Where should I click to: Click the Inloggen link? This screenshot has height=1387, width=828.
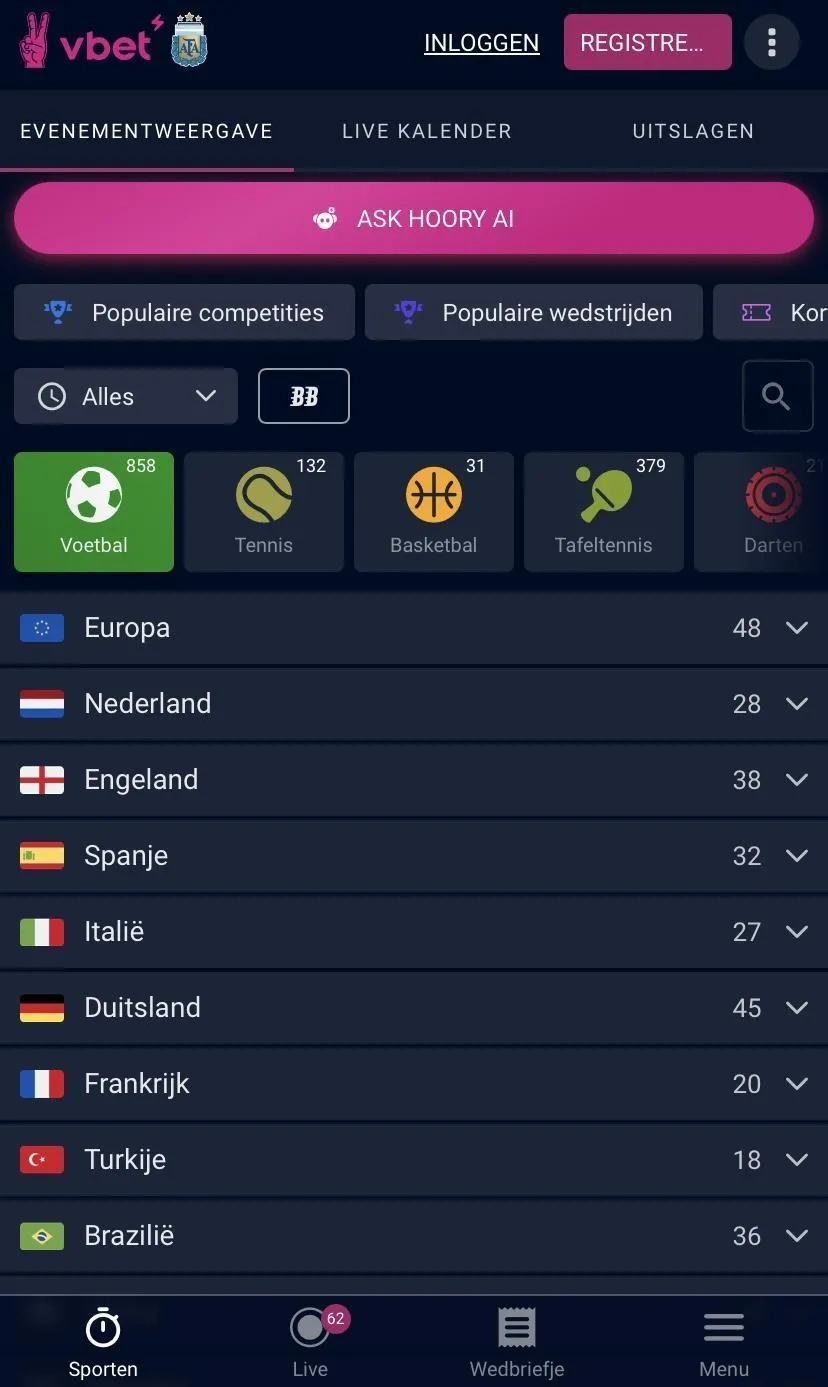click(x=481, y=43)
